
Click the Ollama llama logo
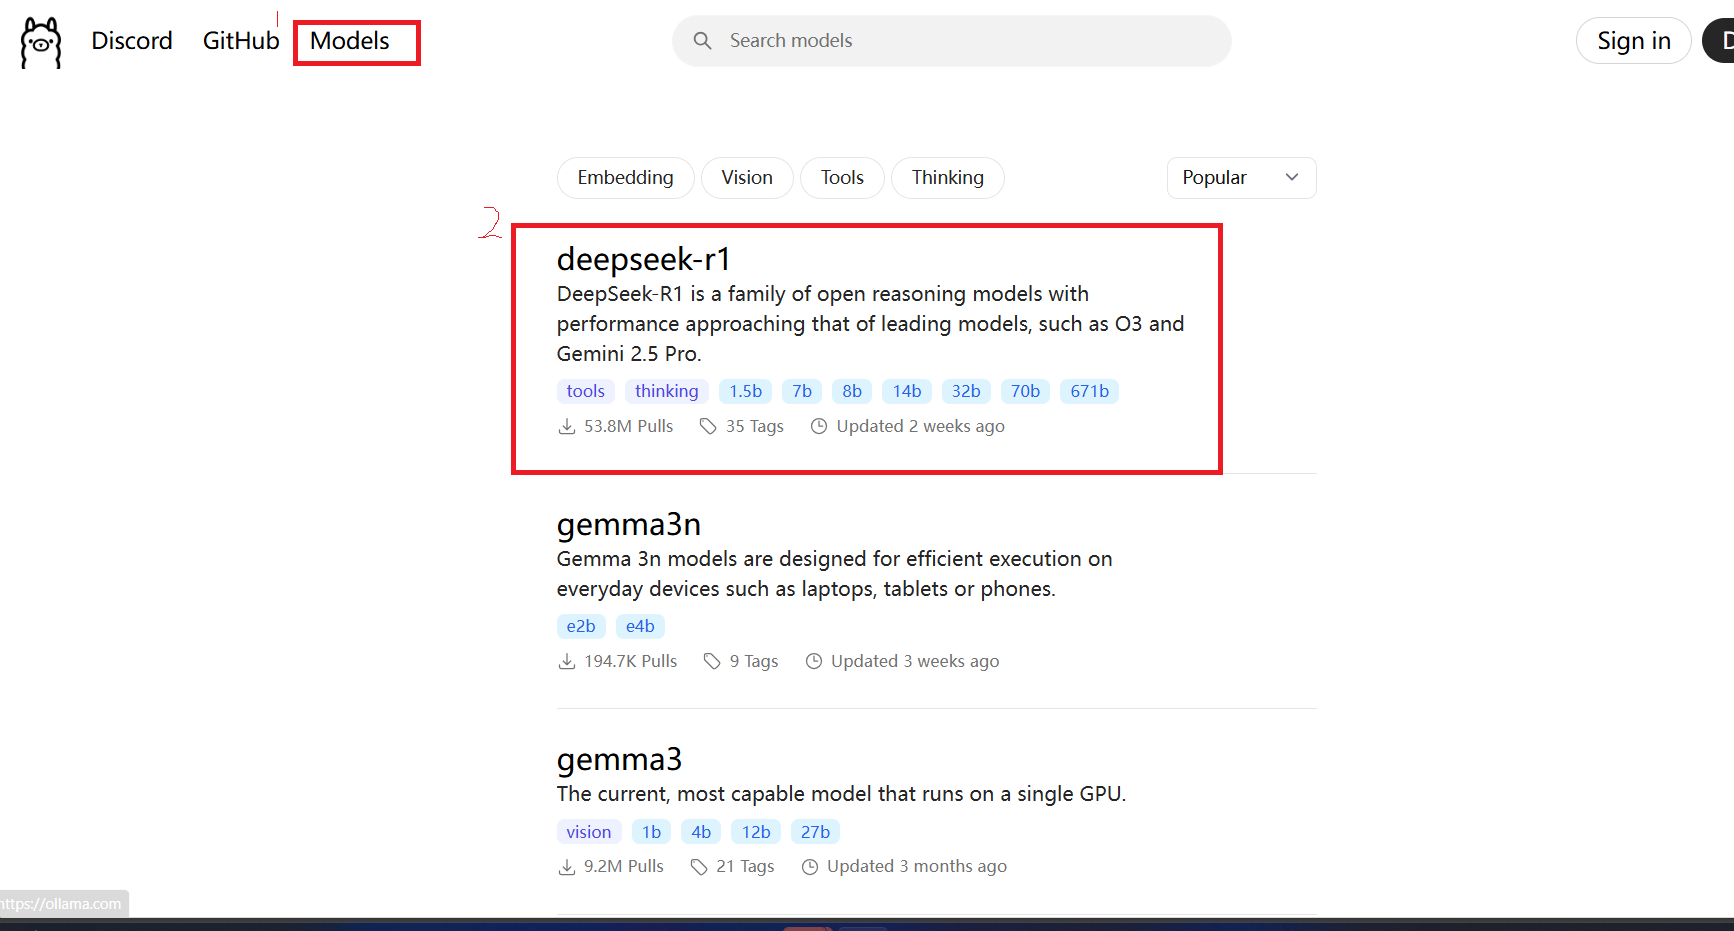(41, 43)
